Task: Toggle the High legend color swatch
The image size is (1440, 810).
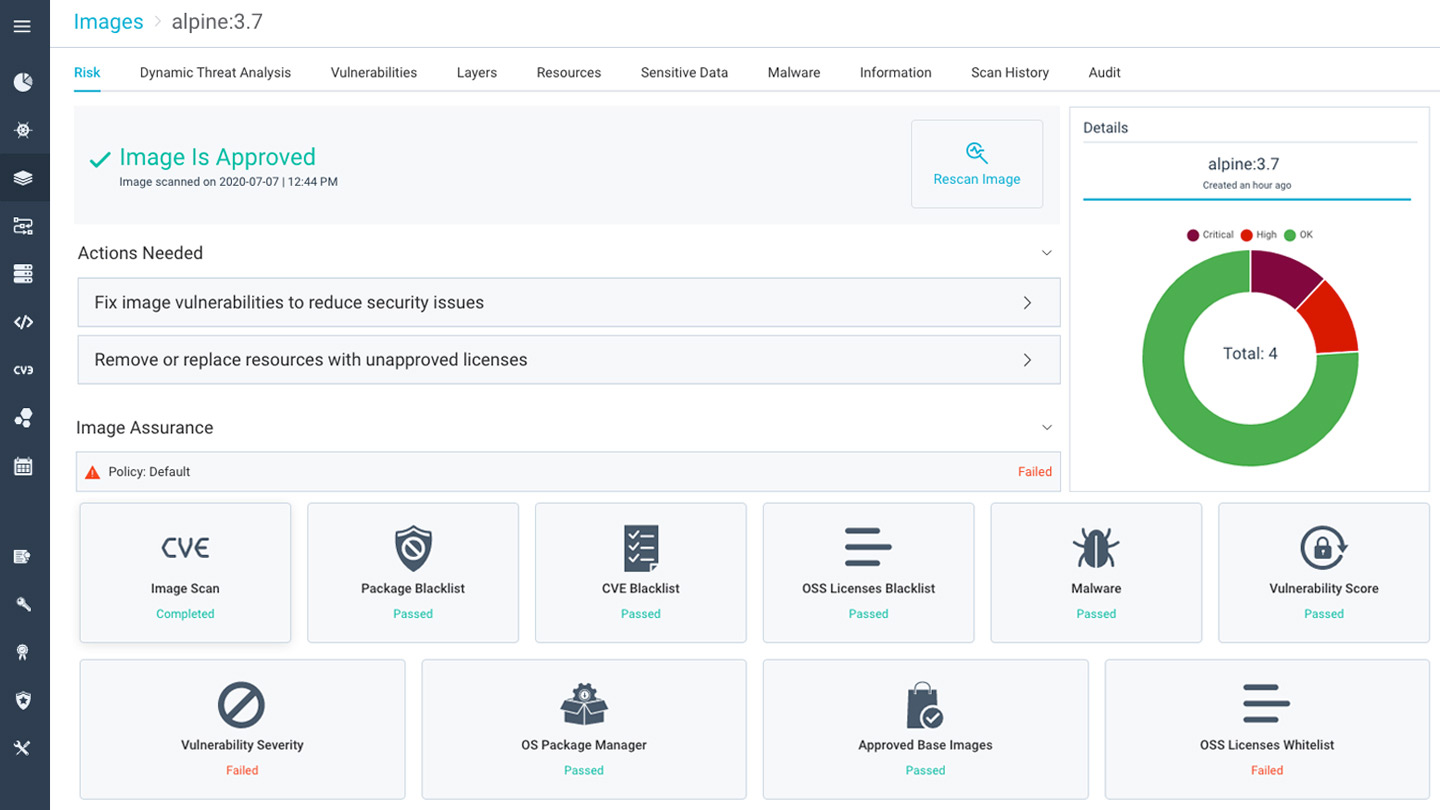Action: click(x=1246, y=235)
